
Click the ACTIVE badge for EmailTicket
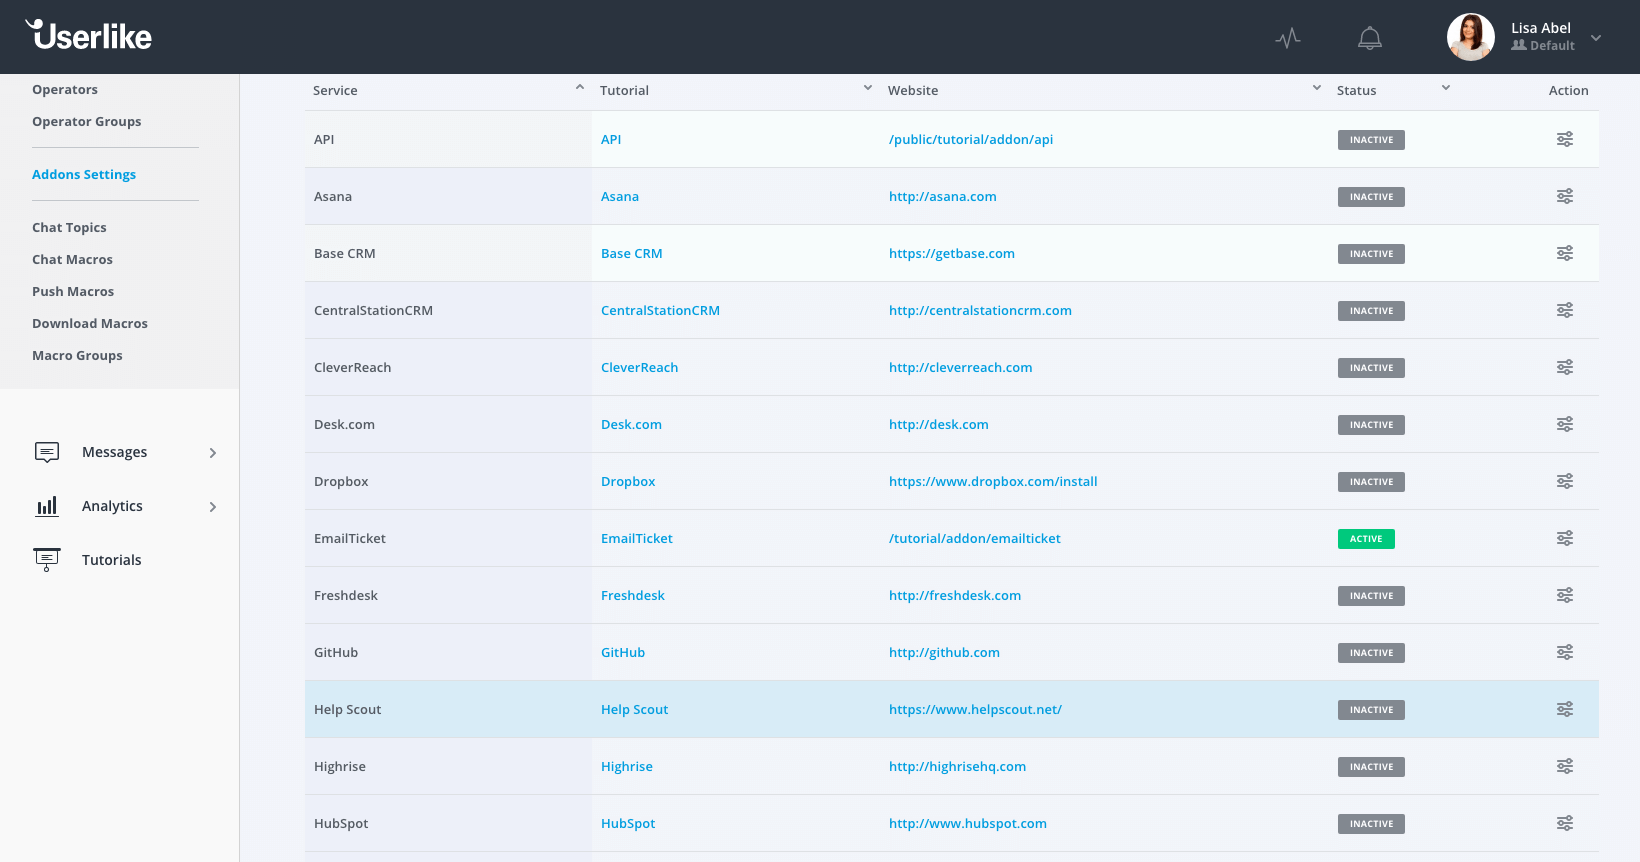[1366, 539]
